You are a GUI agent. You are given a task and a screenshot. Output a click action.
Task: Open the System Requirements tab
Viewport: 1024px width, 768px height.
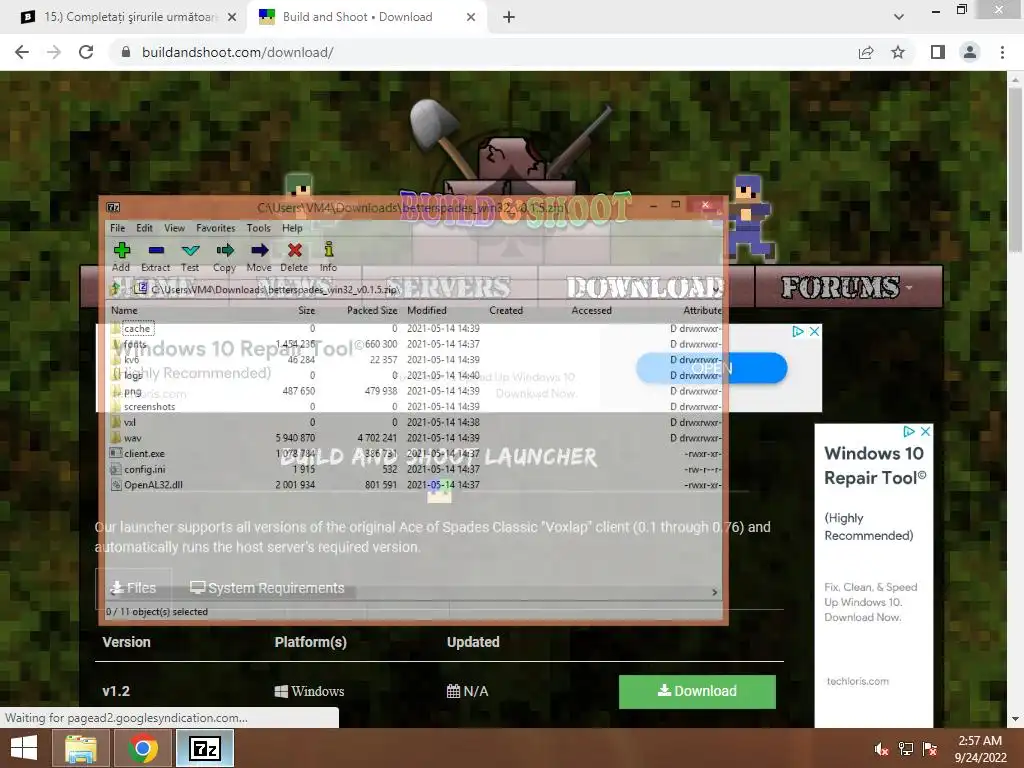[267, 588]
